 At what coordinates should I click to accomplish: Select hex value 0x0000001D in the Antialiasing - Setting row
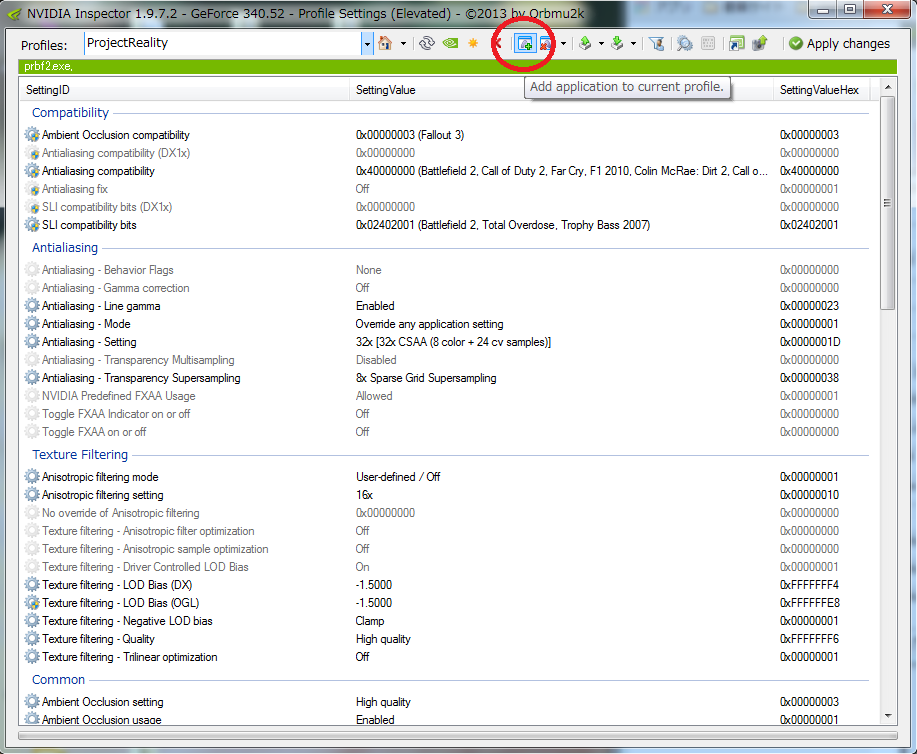point(809,342)
